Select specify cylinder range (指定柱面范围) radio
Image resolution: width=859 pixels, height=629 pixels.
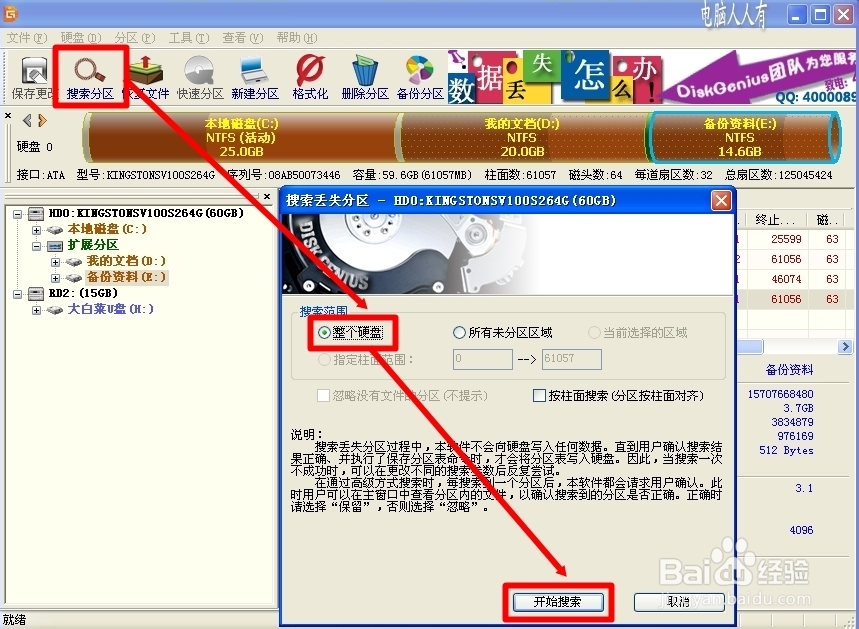click(x=324, y=359)
